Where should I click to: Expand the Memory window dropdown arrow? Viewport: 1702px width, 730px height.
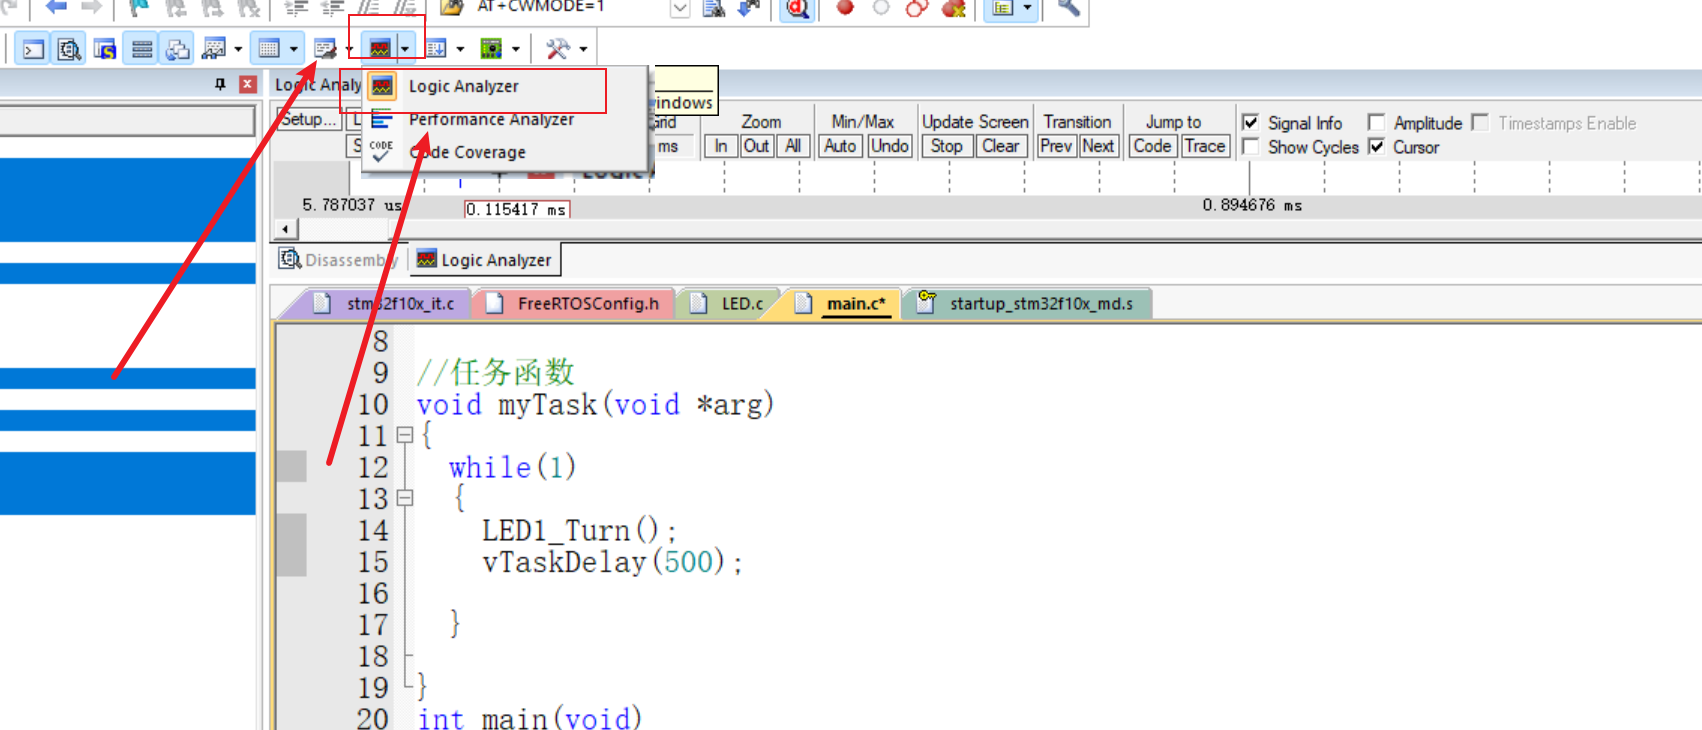[x=293, y=48]
